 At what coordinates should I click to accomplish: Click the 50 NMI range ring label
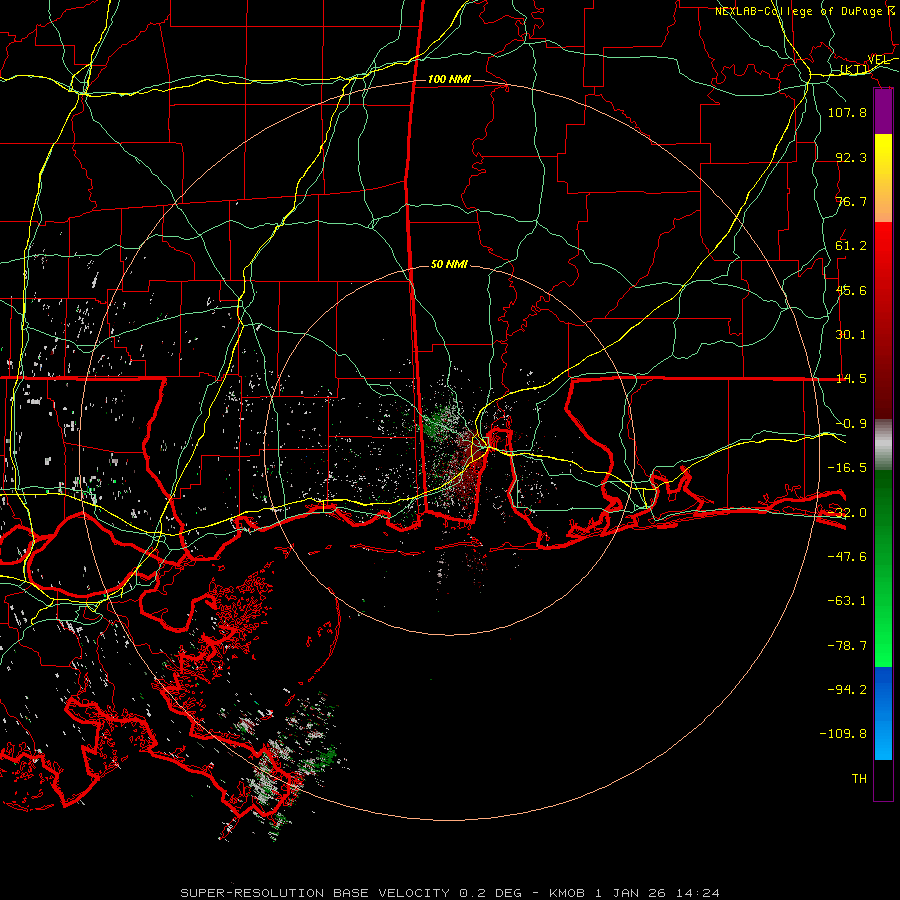(x=449, y=264)
